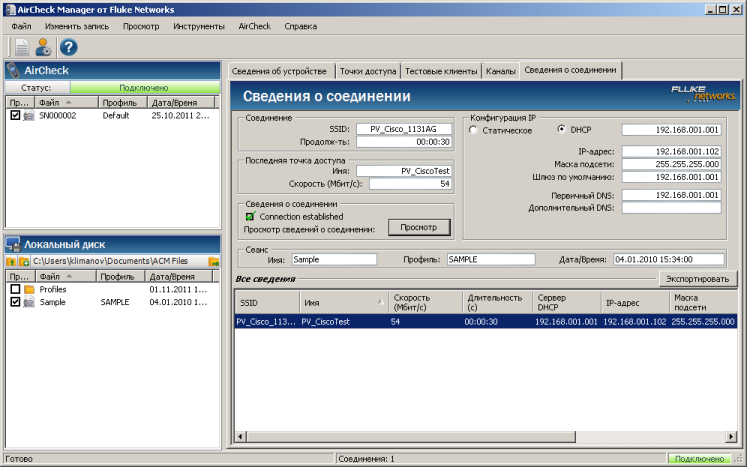
Task: Click the left arrow of horizontal scrollbar
Action: point(241,436)
